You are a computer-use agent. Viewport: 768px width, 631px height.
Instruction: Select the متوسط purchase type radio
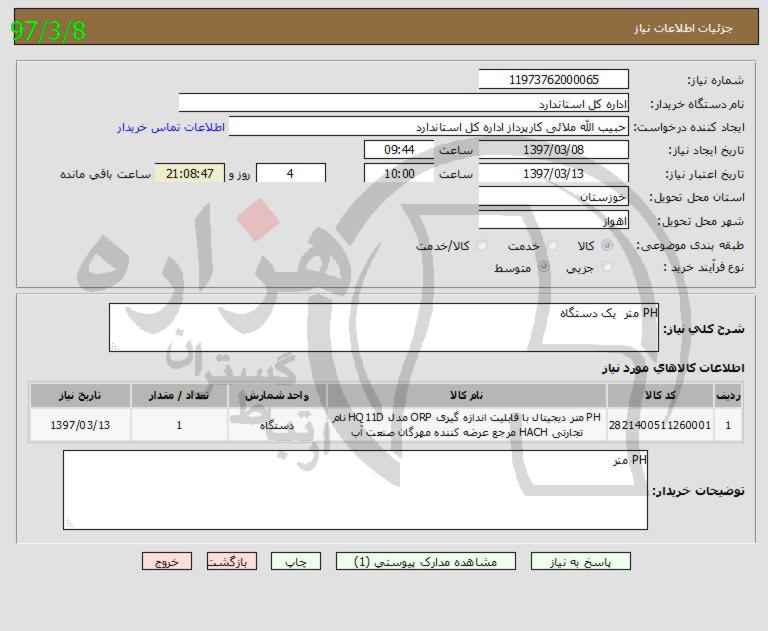pos(544,267)
